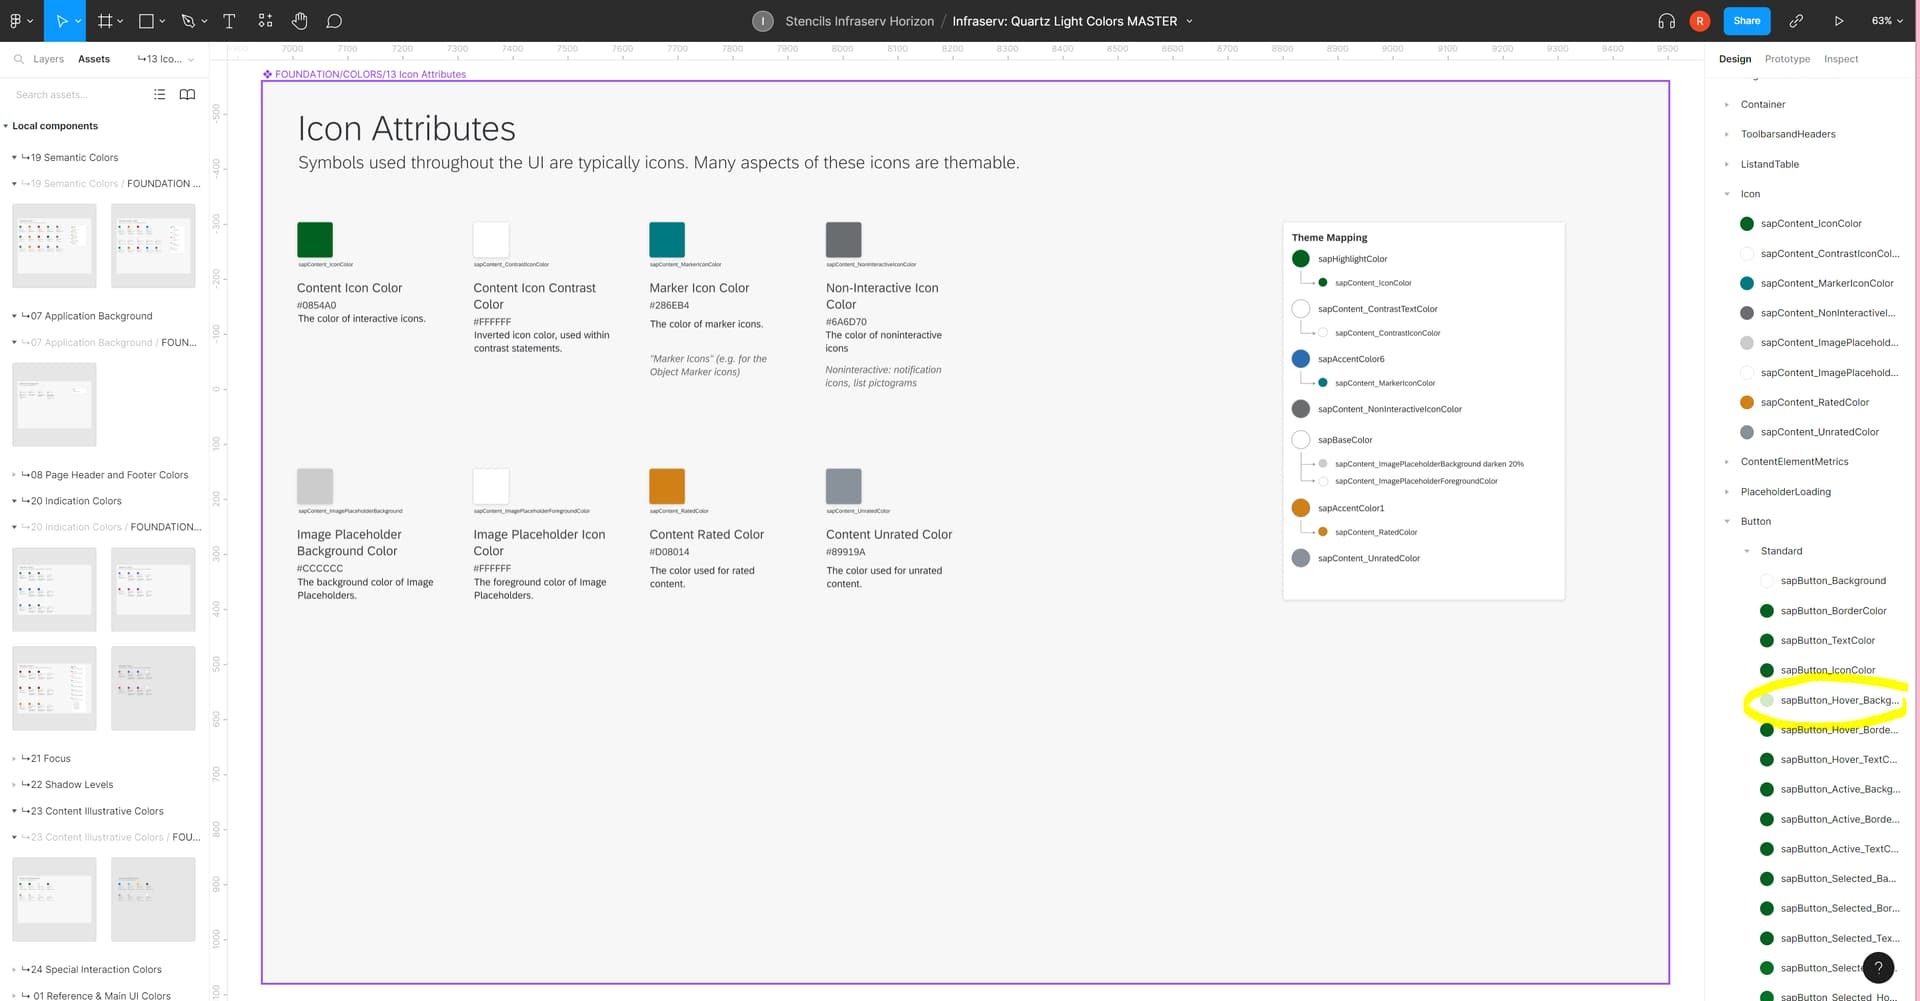Screen dimensions: 1920x1001
Task: Select the Move tool
Action: 62,21
